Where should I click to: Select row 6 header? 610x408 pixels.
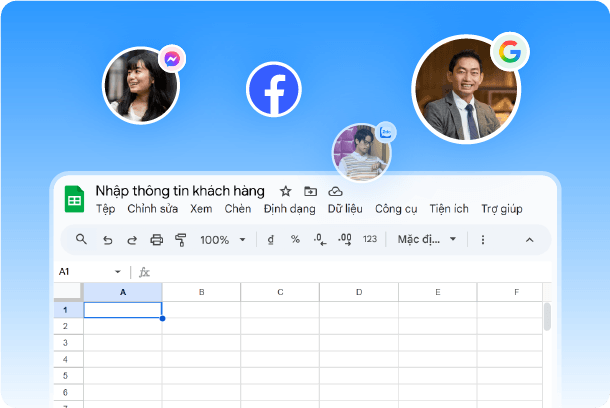click(68, 392)
